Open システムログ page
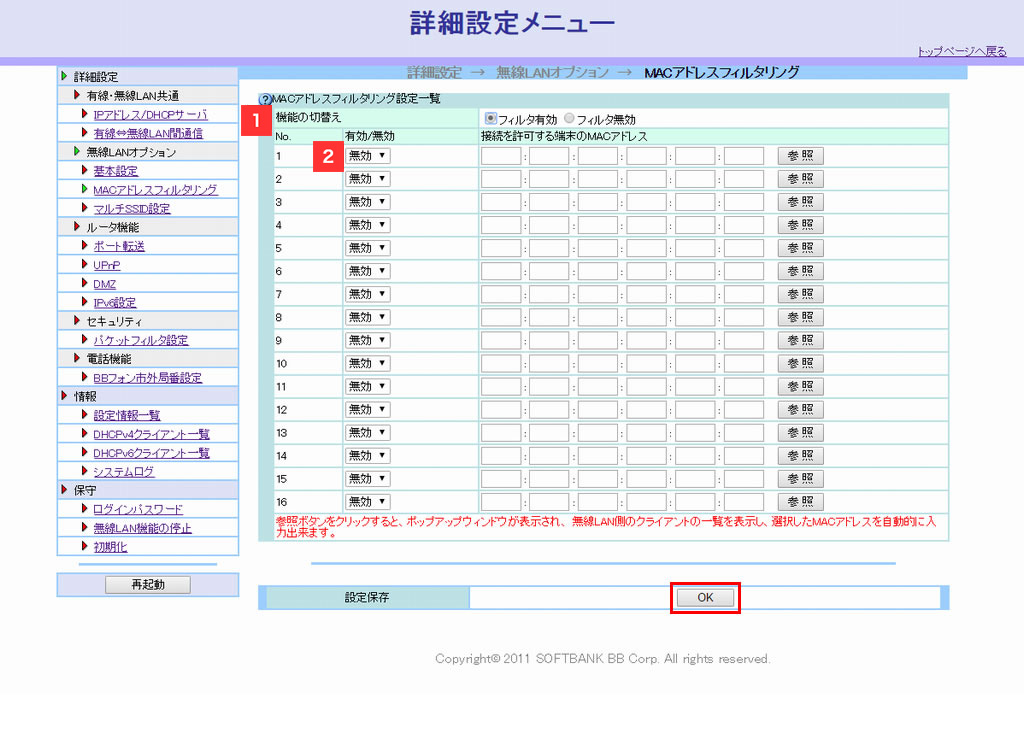Image resolution: width=1024 pixels, height=739 pixels. pos(124,471)
